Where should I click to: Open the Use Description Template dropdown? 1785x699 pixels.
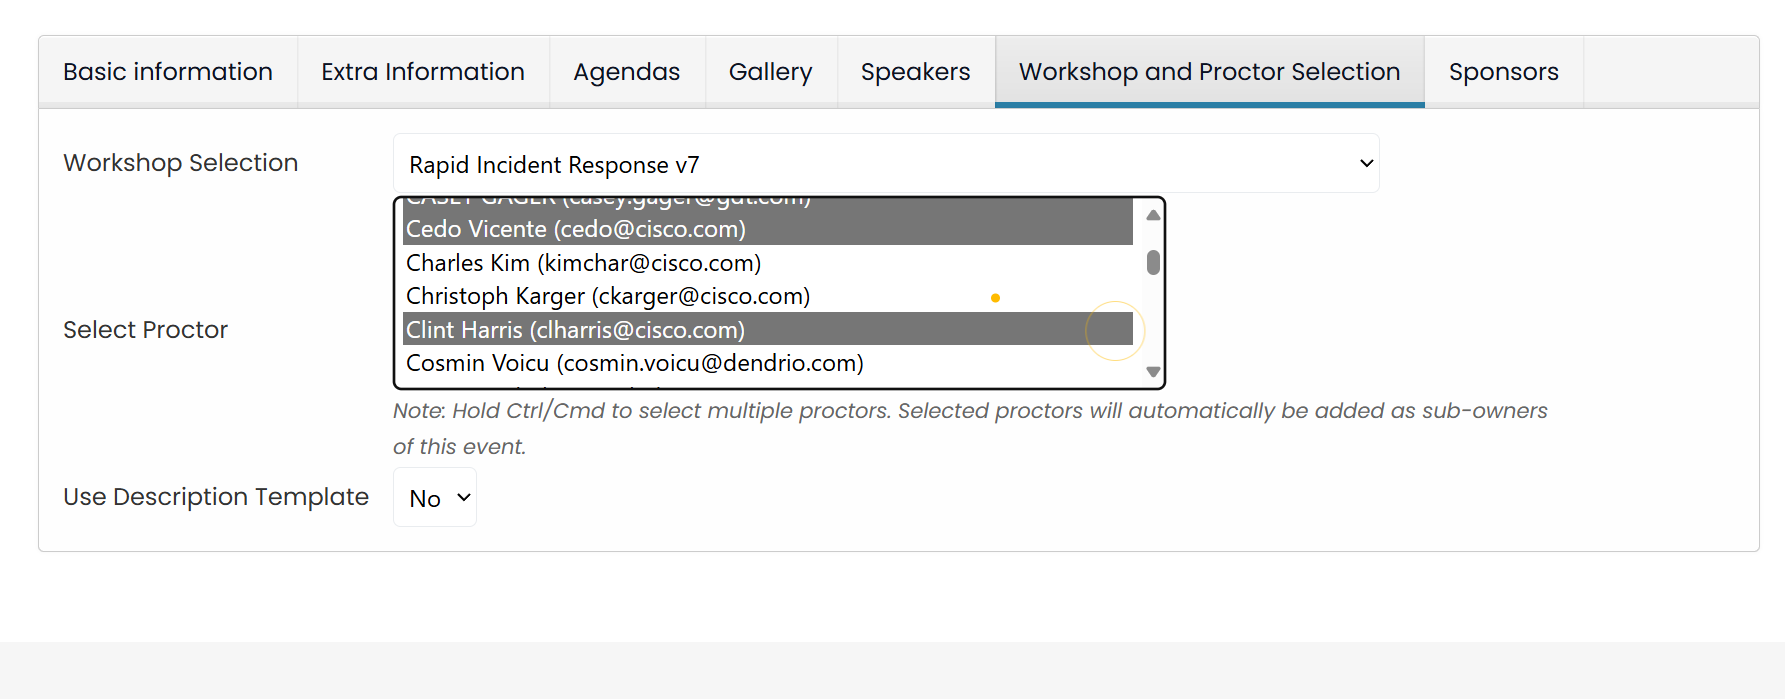(435, 498)
